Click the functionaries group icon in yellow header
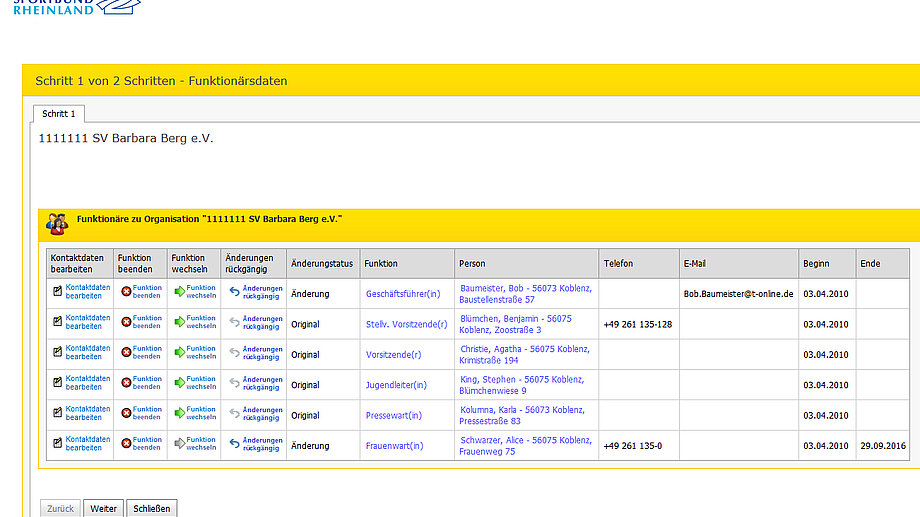Viewport: 920px width, 517px height. 57,223
